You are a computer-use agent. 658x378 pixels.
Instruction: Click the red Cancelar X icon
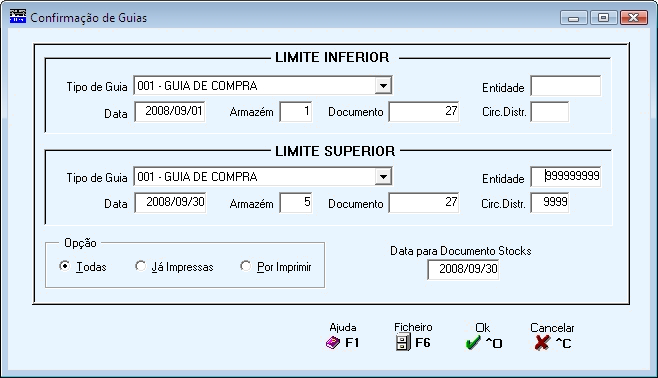click(x=542, y=342)
